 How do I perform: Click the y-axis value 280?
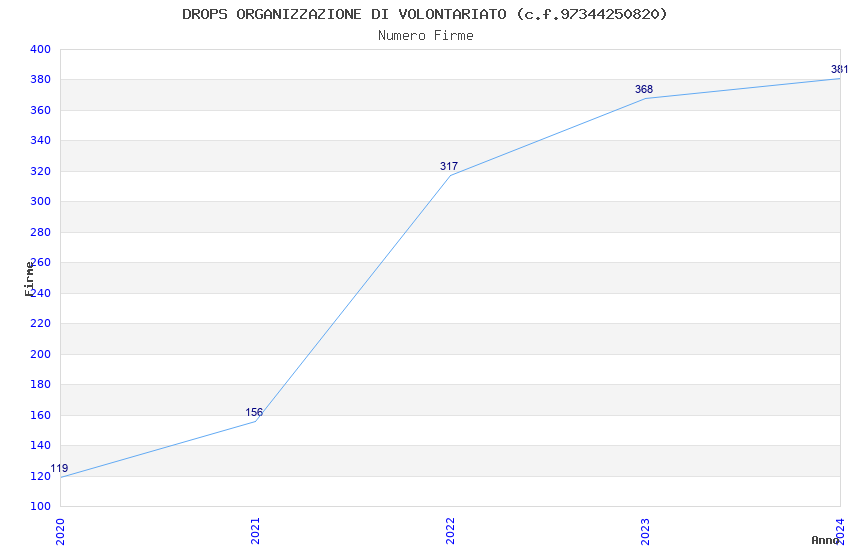(40, 232)
